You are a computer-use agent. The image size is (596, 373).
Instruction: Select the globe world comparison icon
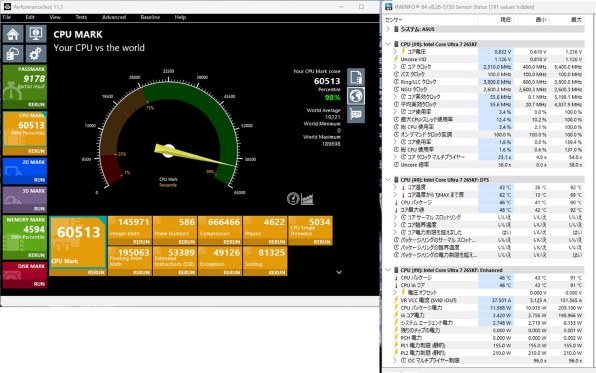click(x=356, y=96)
